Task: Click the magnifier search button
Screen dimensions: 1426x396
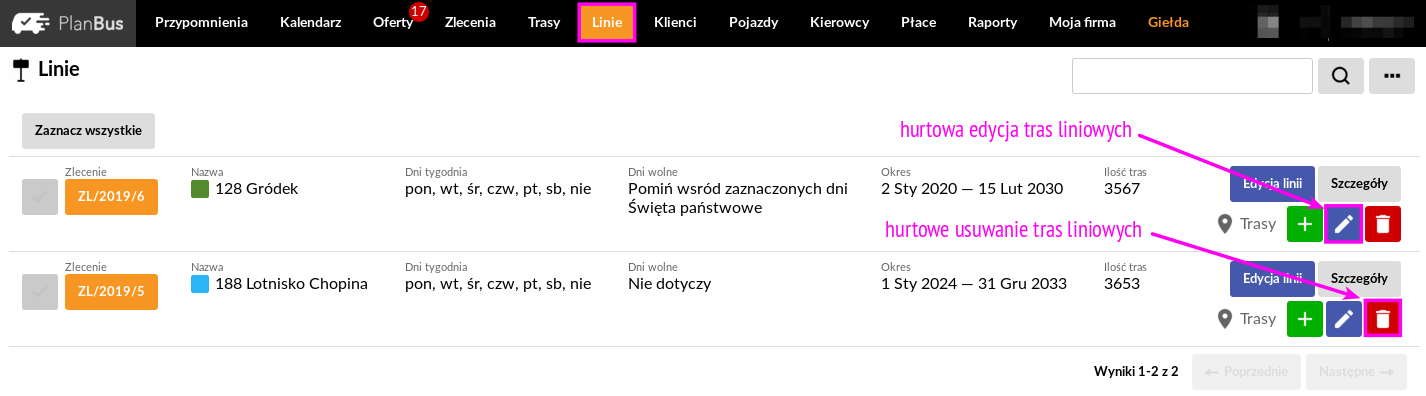Action: 1341,75
